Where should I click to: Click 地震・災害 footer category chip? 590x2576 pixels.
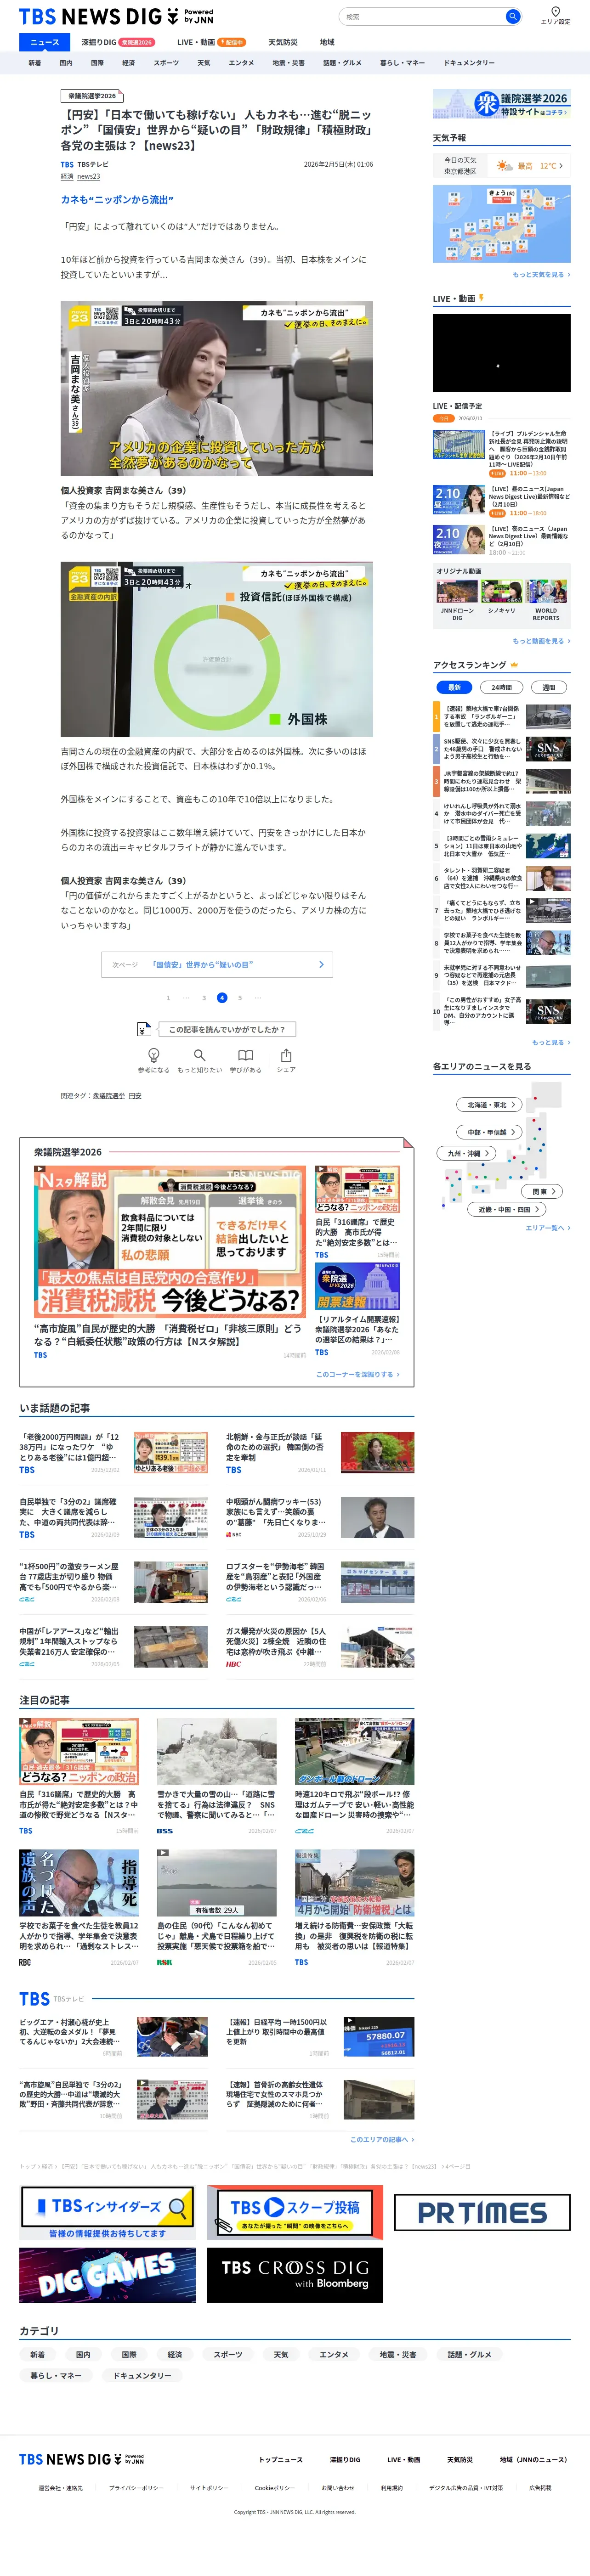398,2354
